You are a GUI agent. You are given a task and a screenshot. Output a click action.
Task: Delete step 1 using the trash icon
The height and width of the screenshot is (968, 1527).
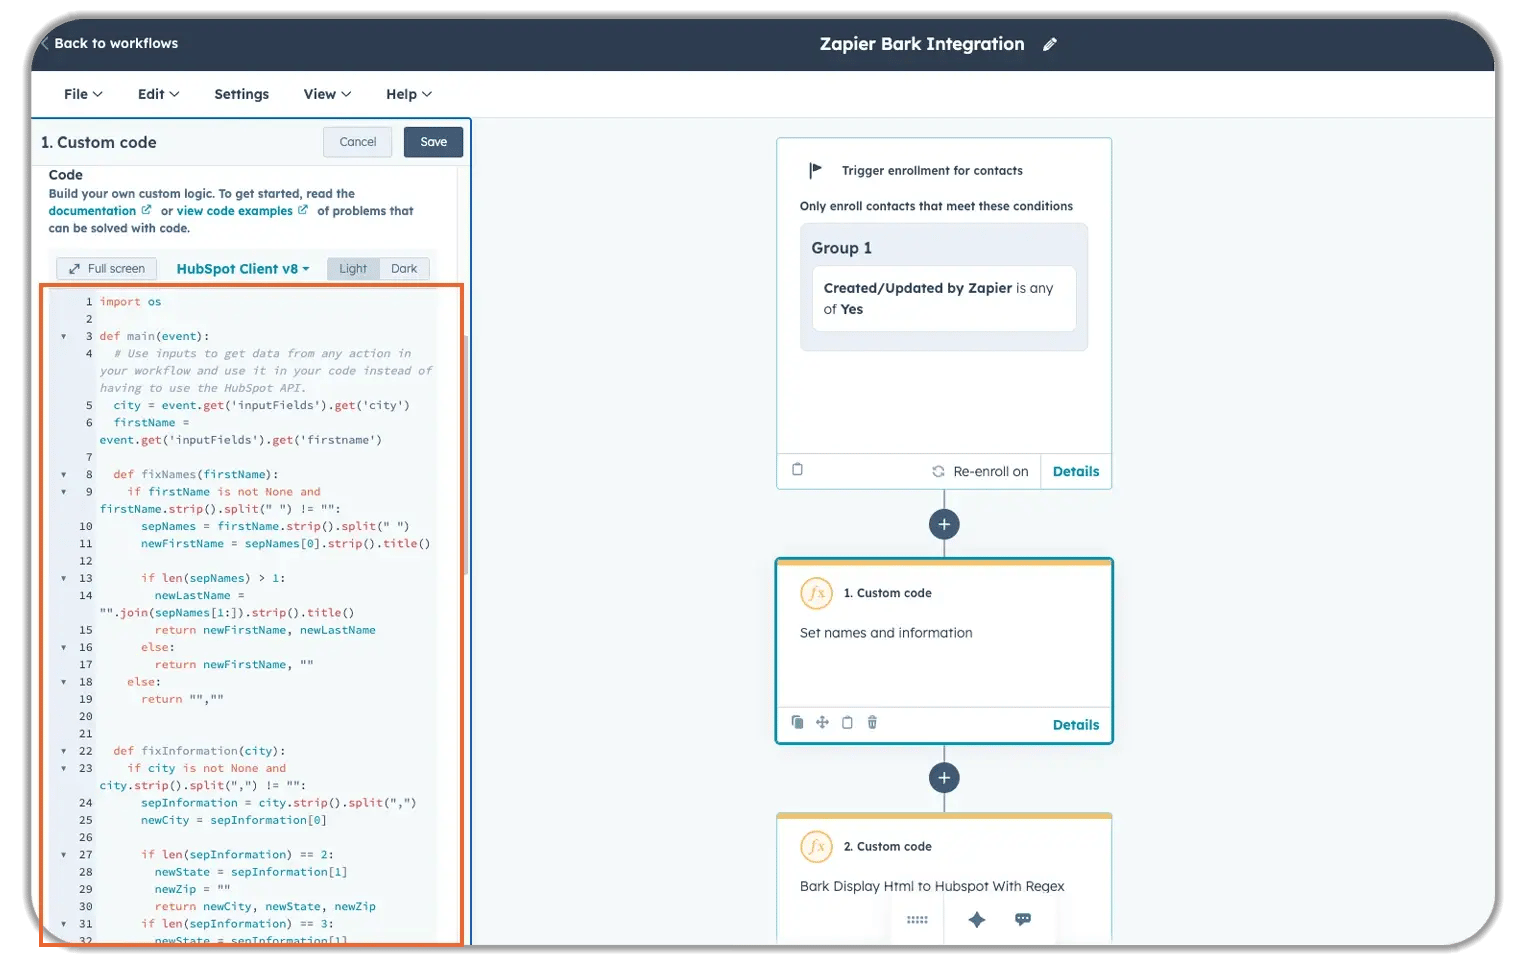(x=872, y=722)
